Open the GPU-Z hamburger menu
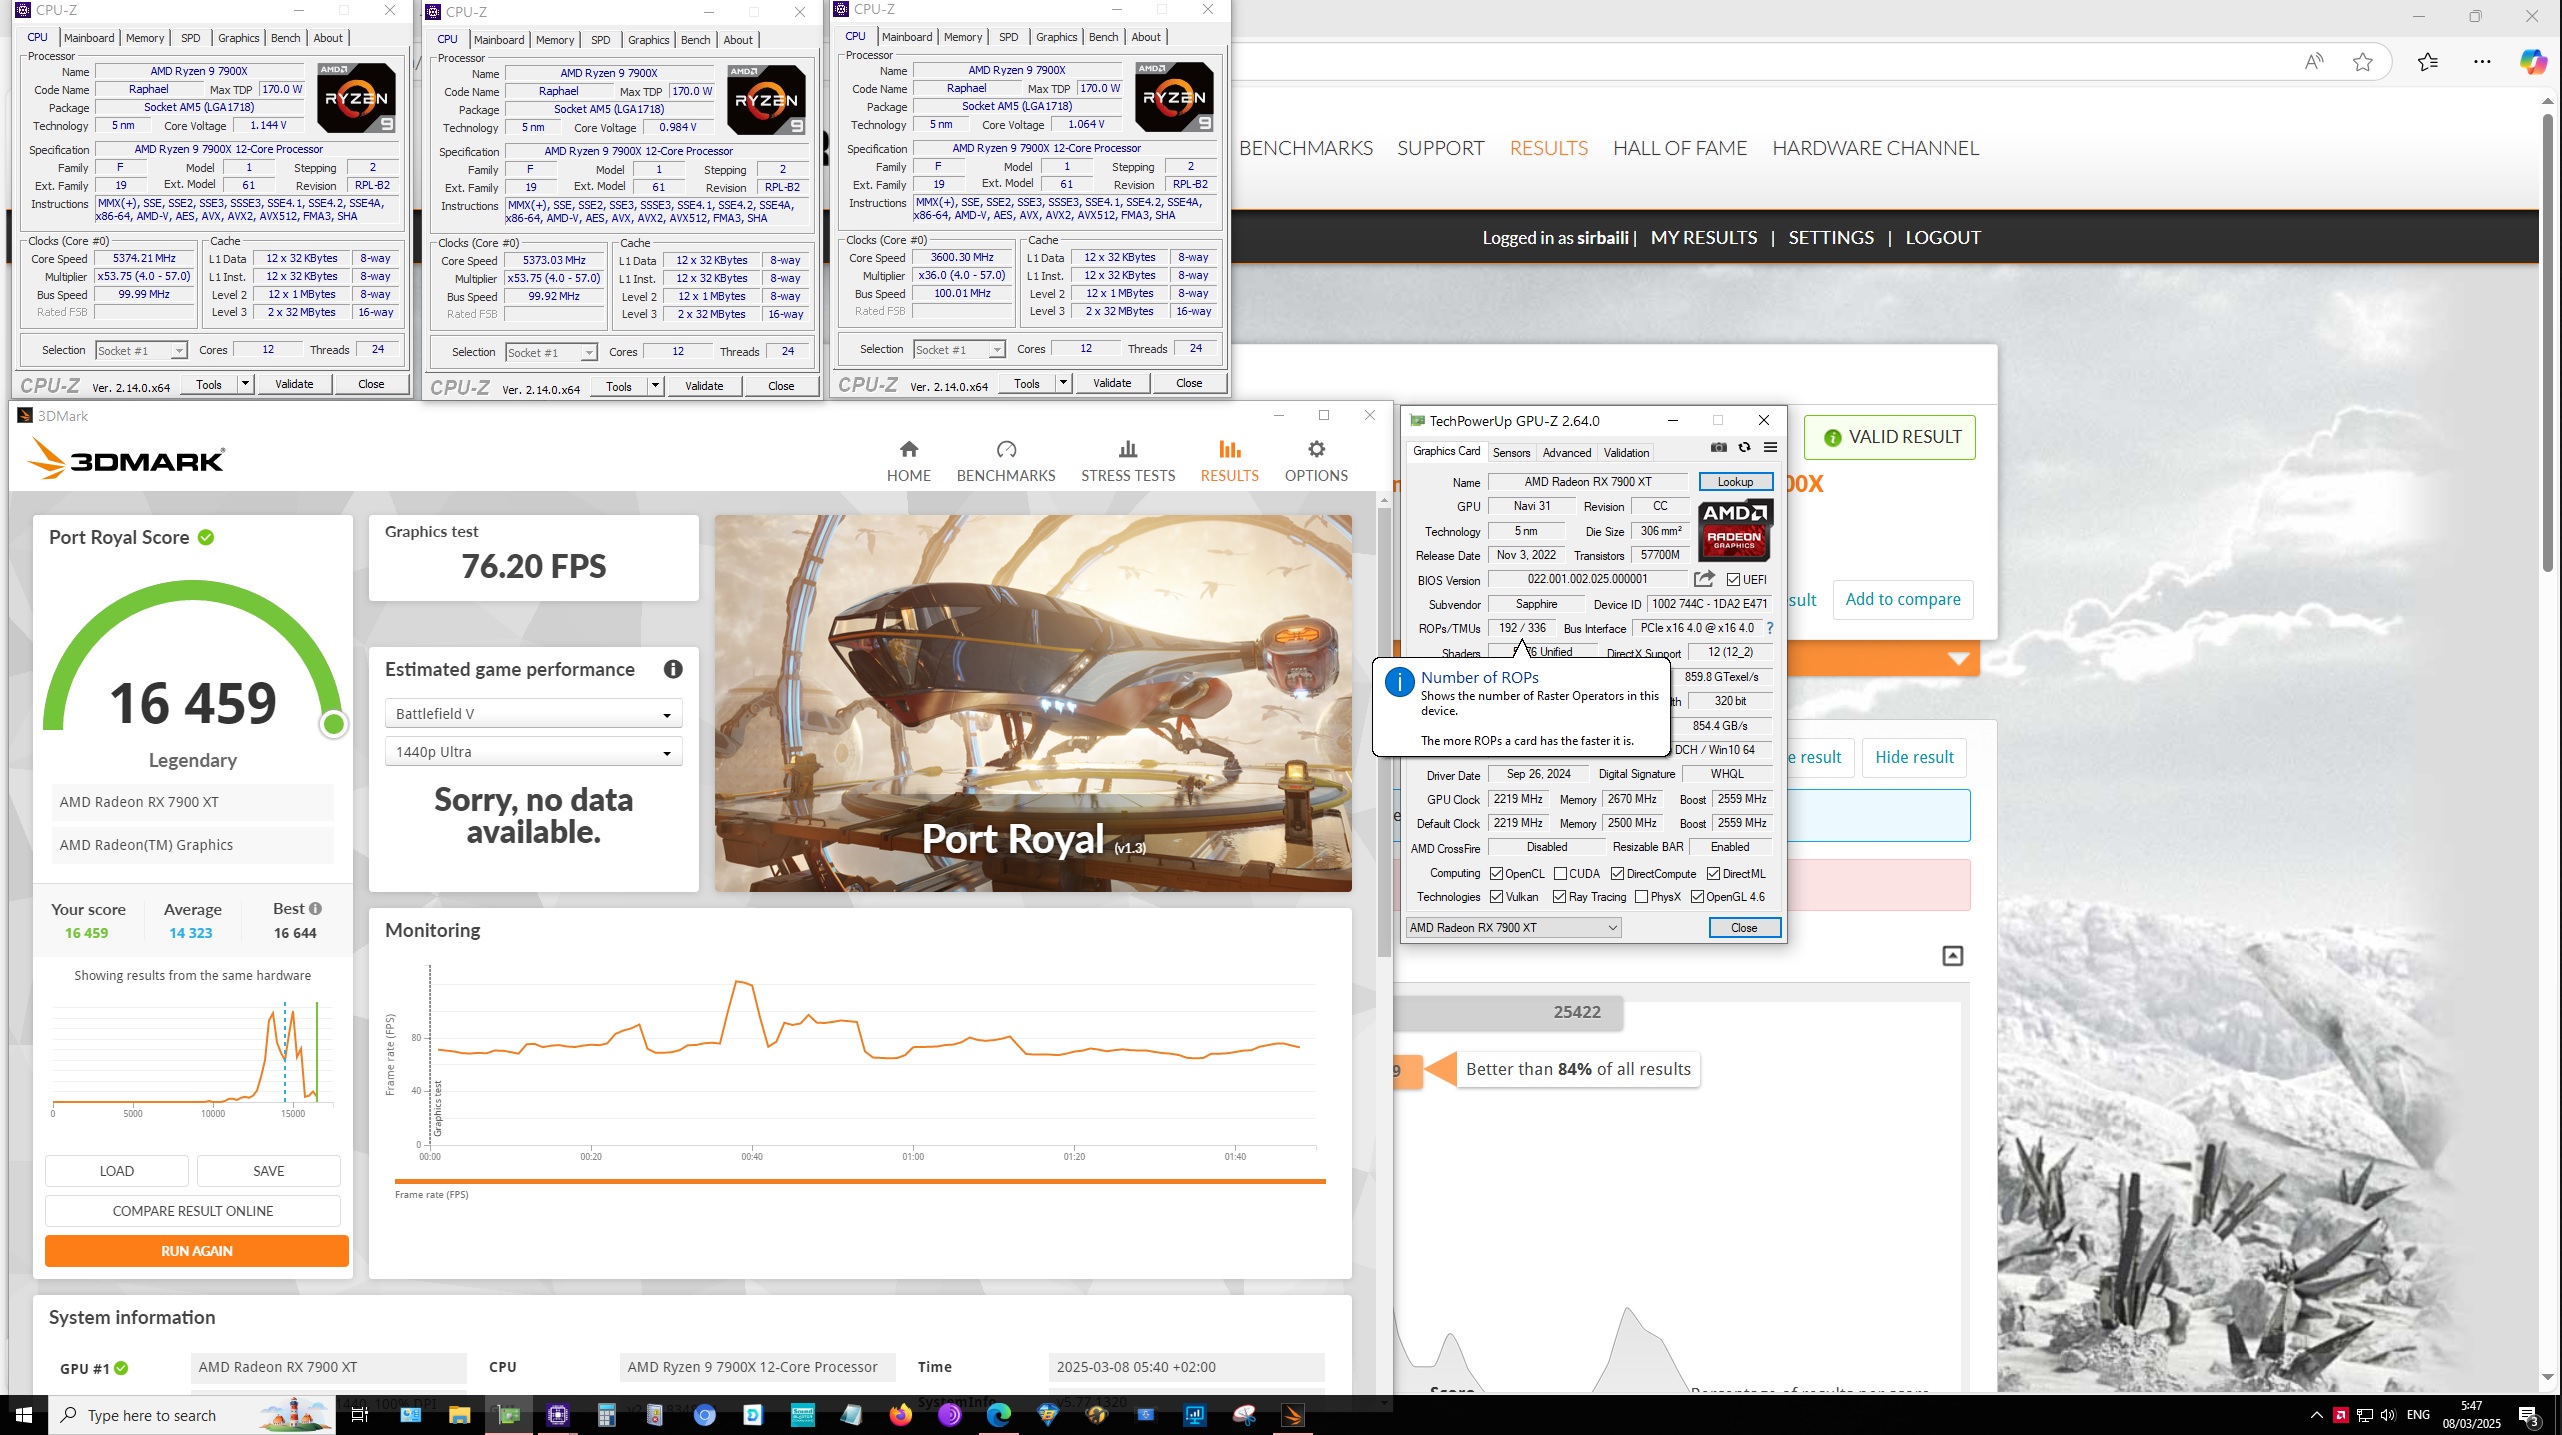The height and width of the screenshot is (1435, 2562). pos(1770,448)
